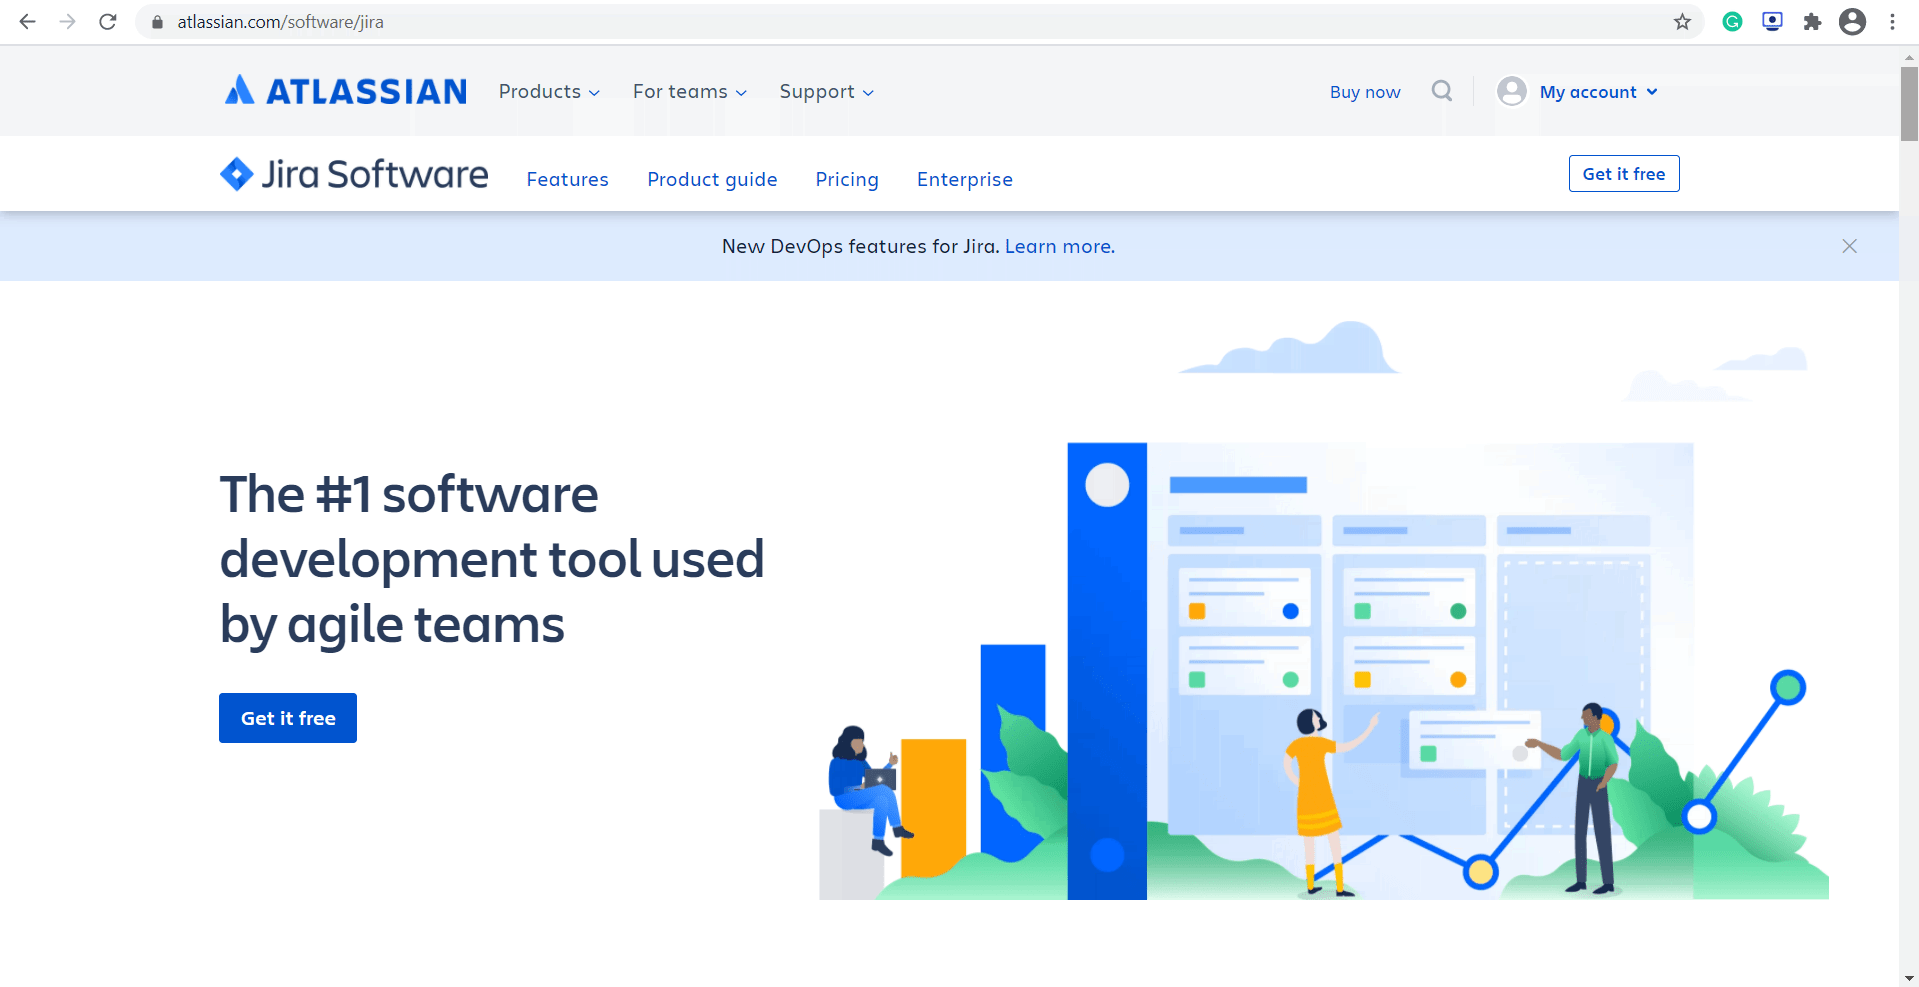
Task: Open the Features tab
Action: pos(567,179)
